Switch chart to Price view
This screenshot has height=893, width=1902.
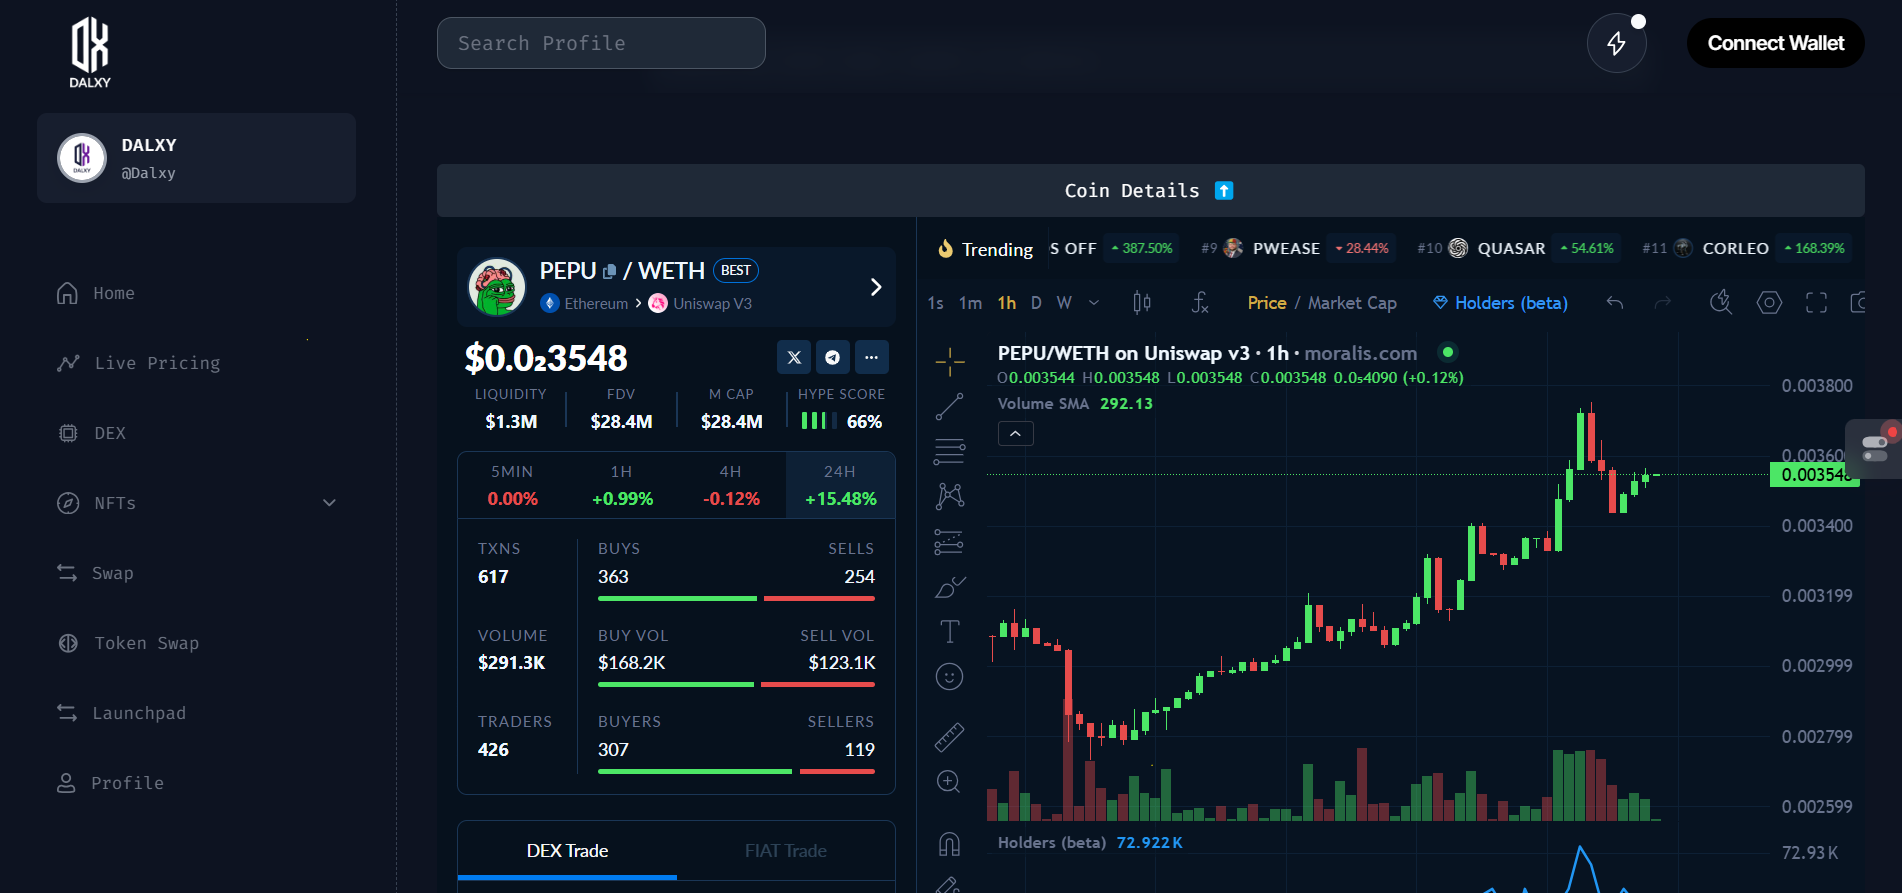coord(1267,303)
